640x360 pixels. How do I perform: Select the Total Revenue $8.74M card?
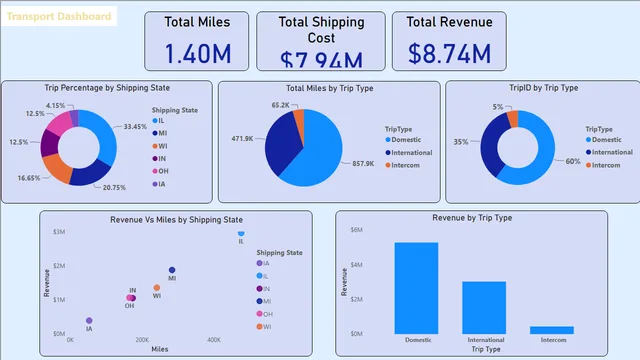(x=449, y=41)
